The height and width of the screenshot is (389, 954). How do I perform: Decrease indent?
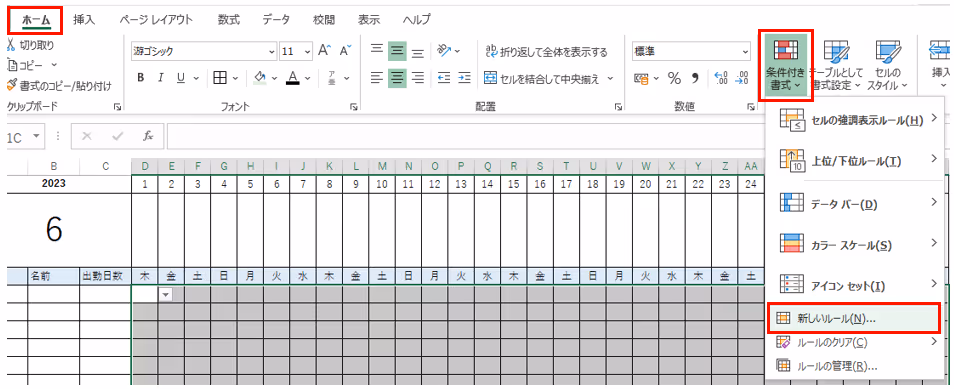(x=444, y=78)
